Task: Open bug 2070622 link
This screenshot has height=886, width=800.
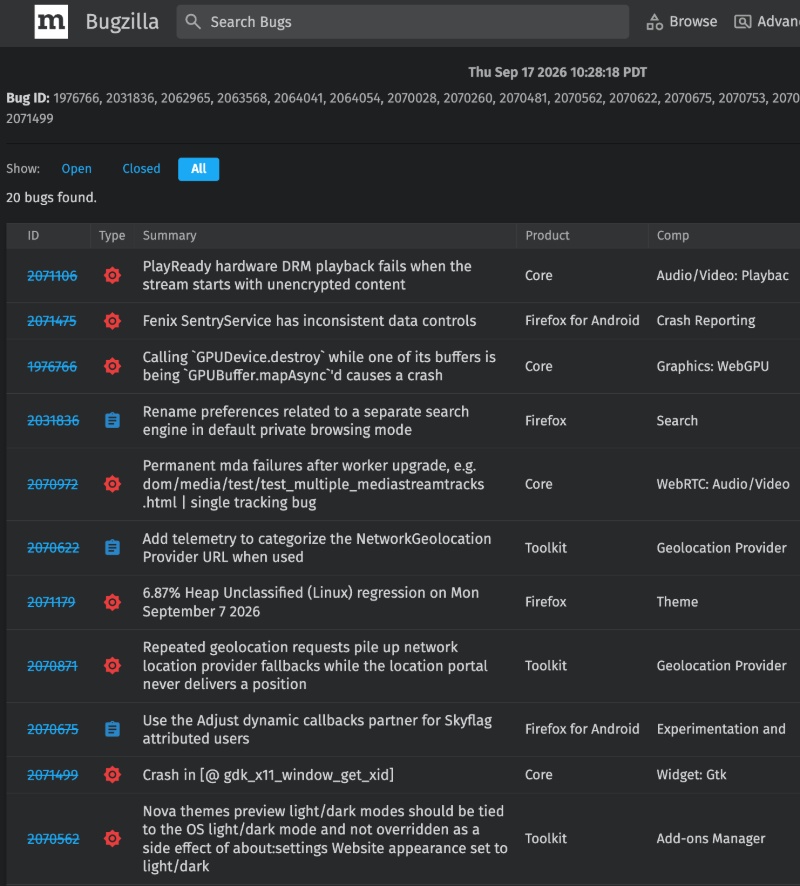Action: (53, 548)
